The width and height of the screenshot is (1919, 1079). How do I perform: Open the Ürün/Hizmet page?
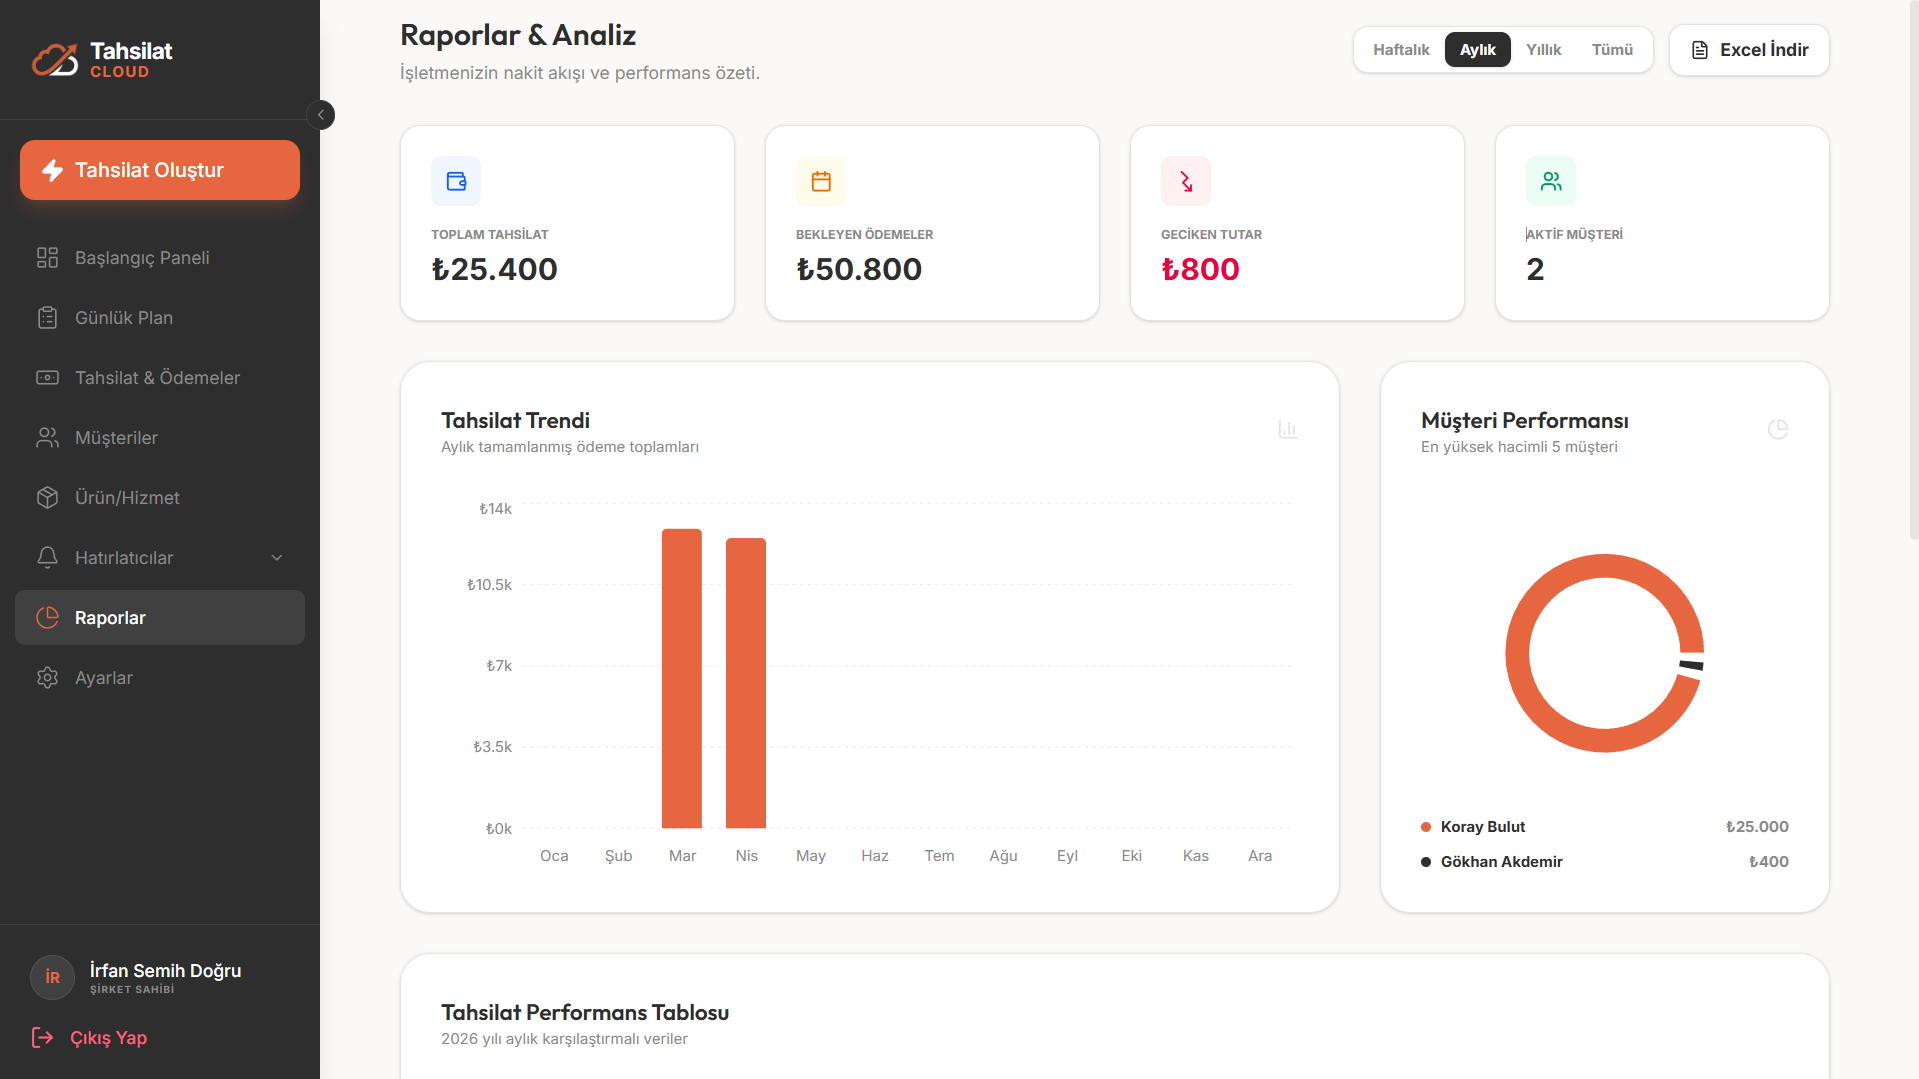click(x=160, y=498)
